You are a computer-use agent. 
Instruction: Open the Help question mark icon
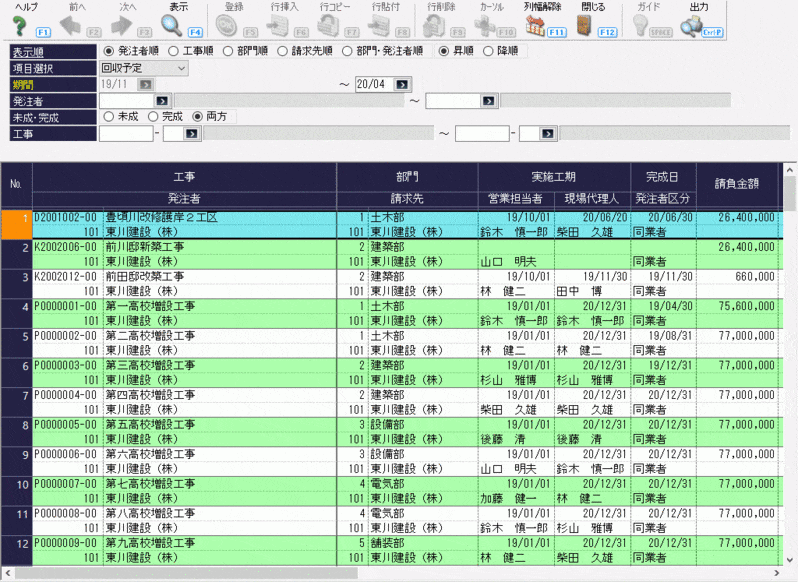pyautogui.click(x=19, y=25)
